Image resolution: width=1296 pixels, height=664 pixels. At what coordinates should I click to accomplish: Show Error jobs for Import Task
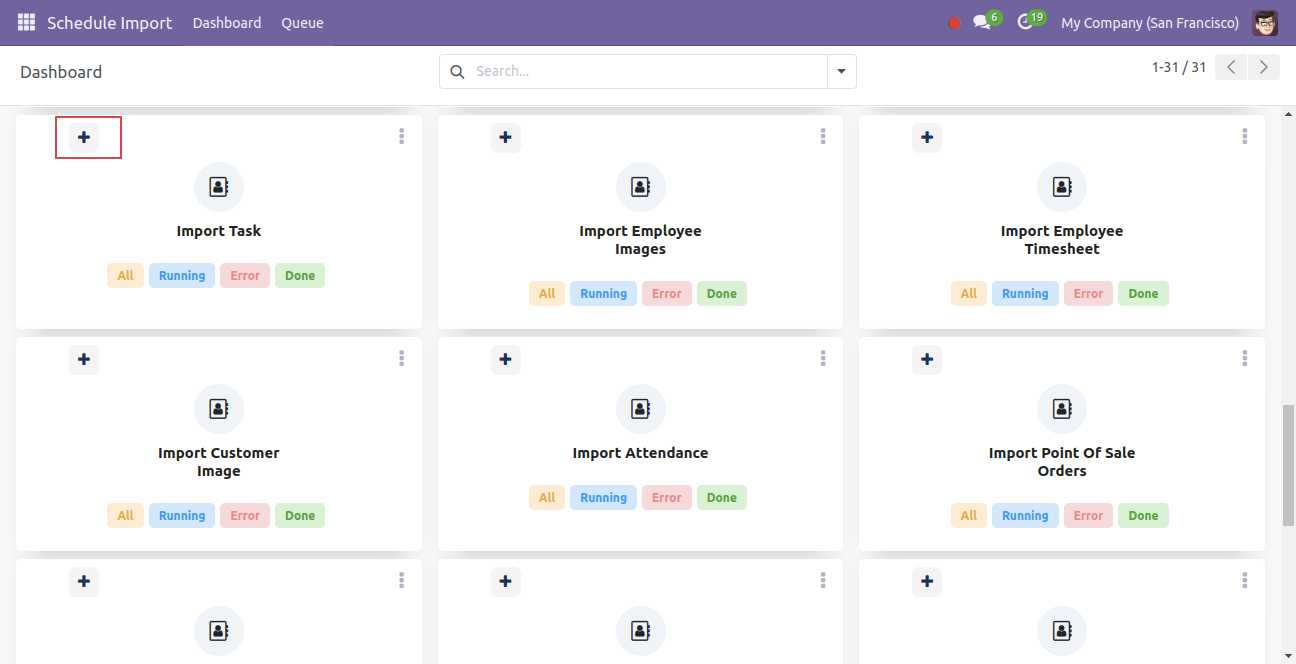pos(245,276)
